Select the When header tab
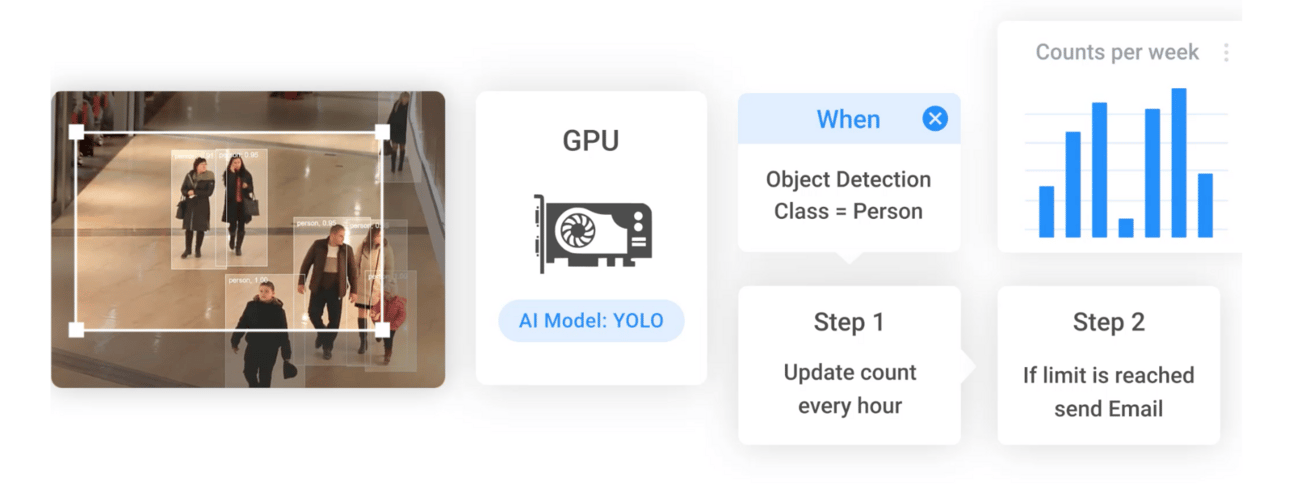Image resolution: width=1292 pixels, height=493 pixels. pyautogui.click(x=849, y=119)
